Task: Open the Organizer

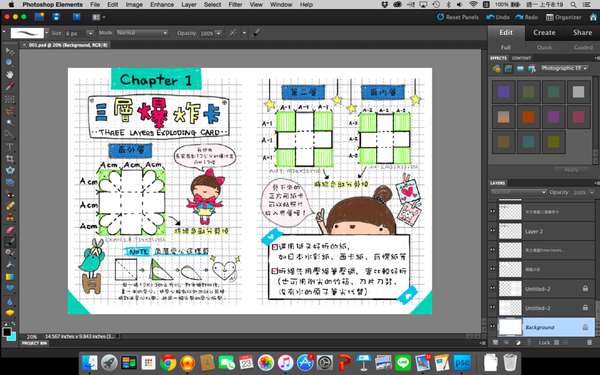Action: pyautogui.click(x=563, y=17)
